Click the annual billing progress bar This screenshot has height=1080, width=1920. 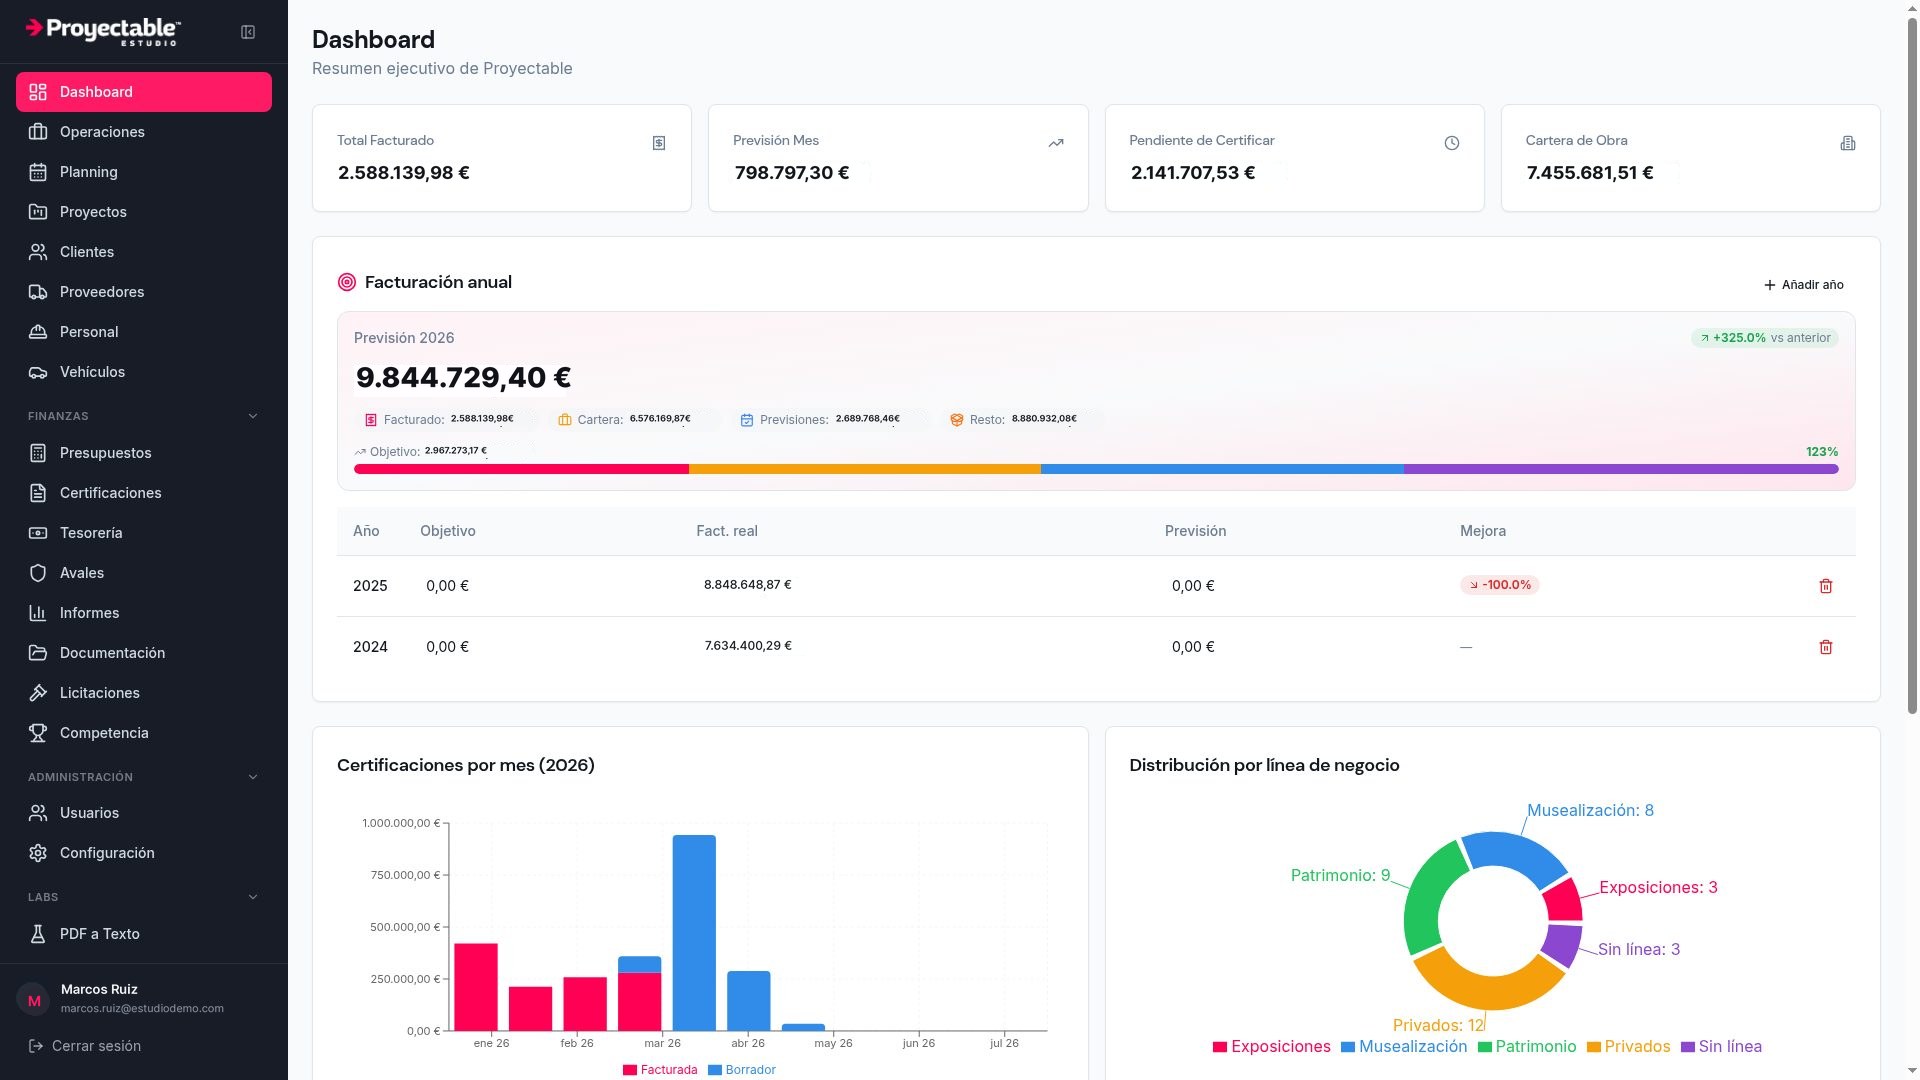[x=1096, y=469]
